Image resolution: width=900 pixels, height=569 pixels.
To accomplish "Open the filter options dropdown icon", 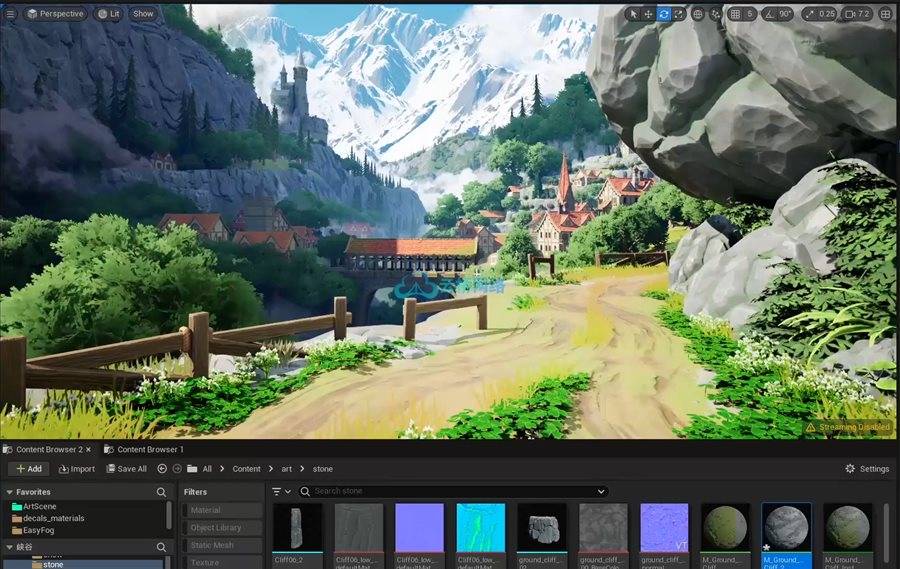I will point(281,491).
